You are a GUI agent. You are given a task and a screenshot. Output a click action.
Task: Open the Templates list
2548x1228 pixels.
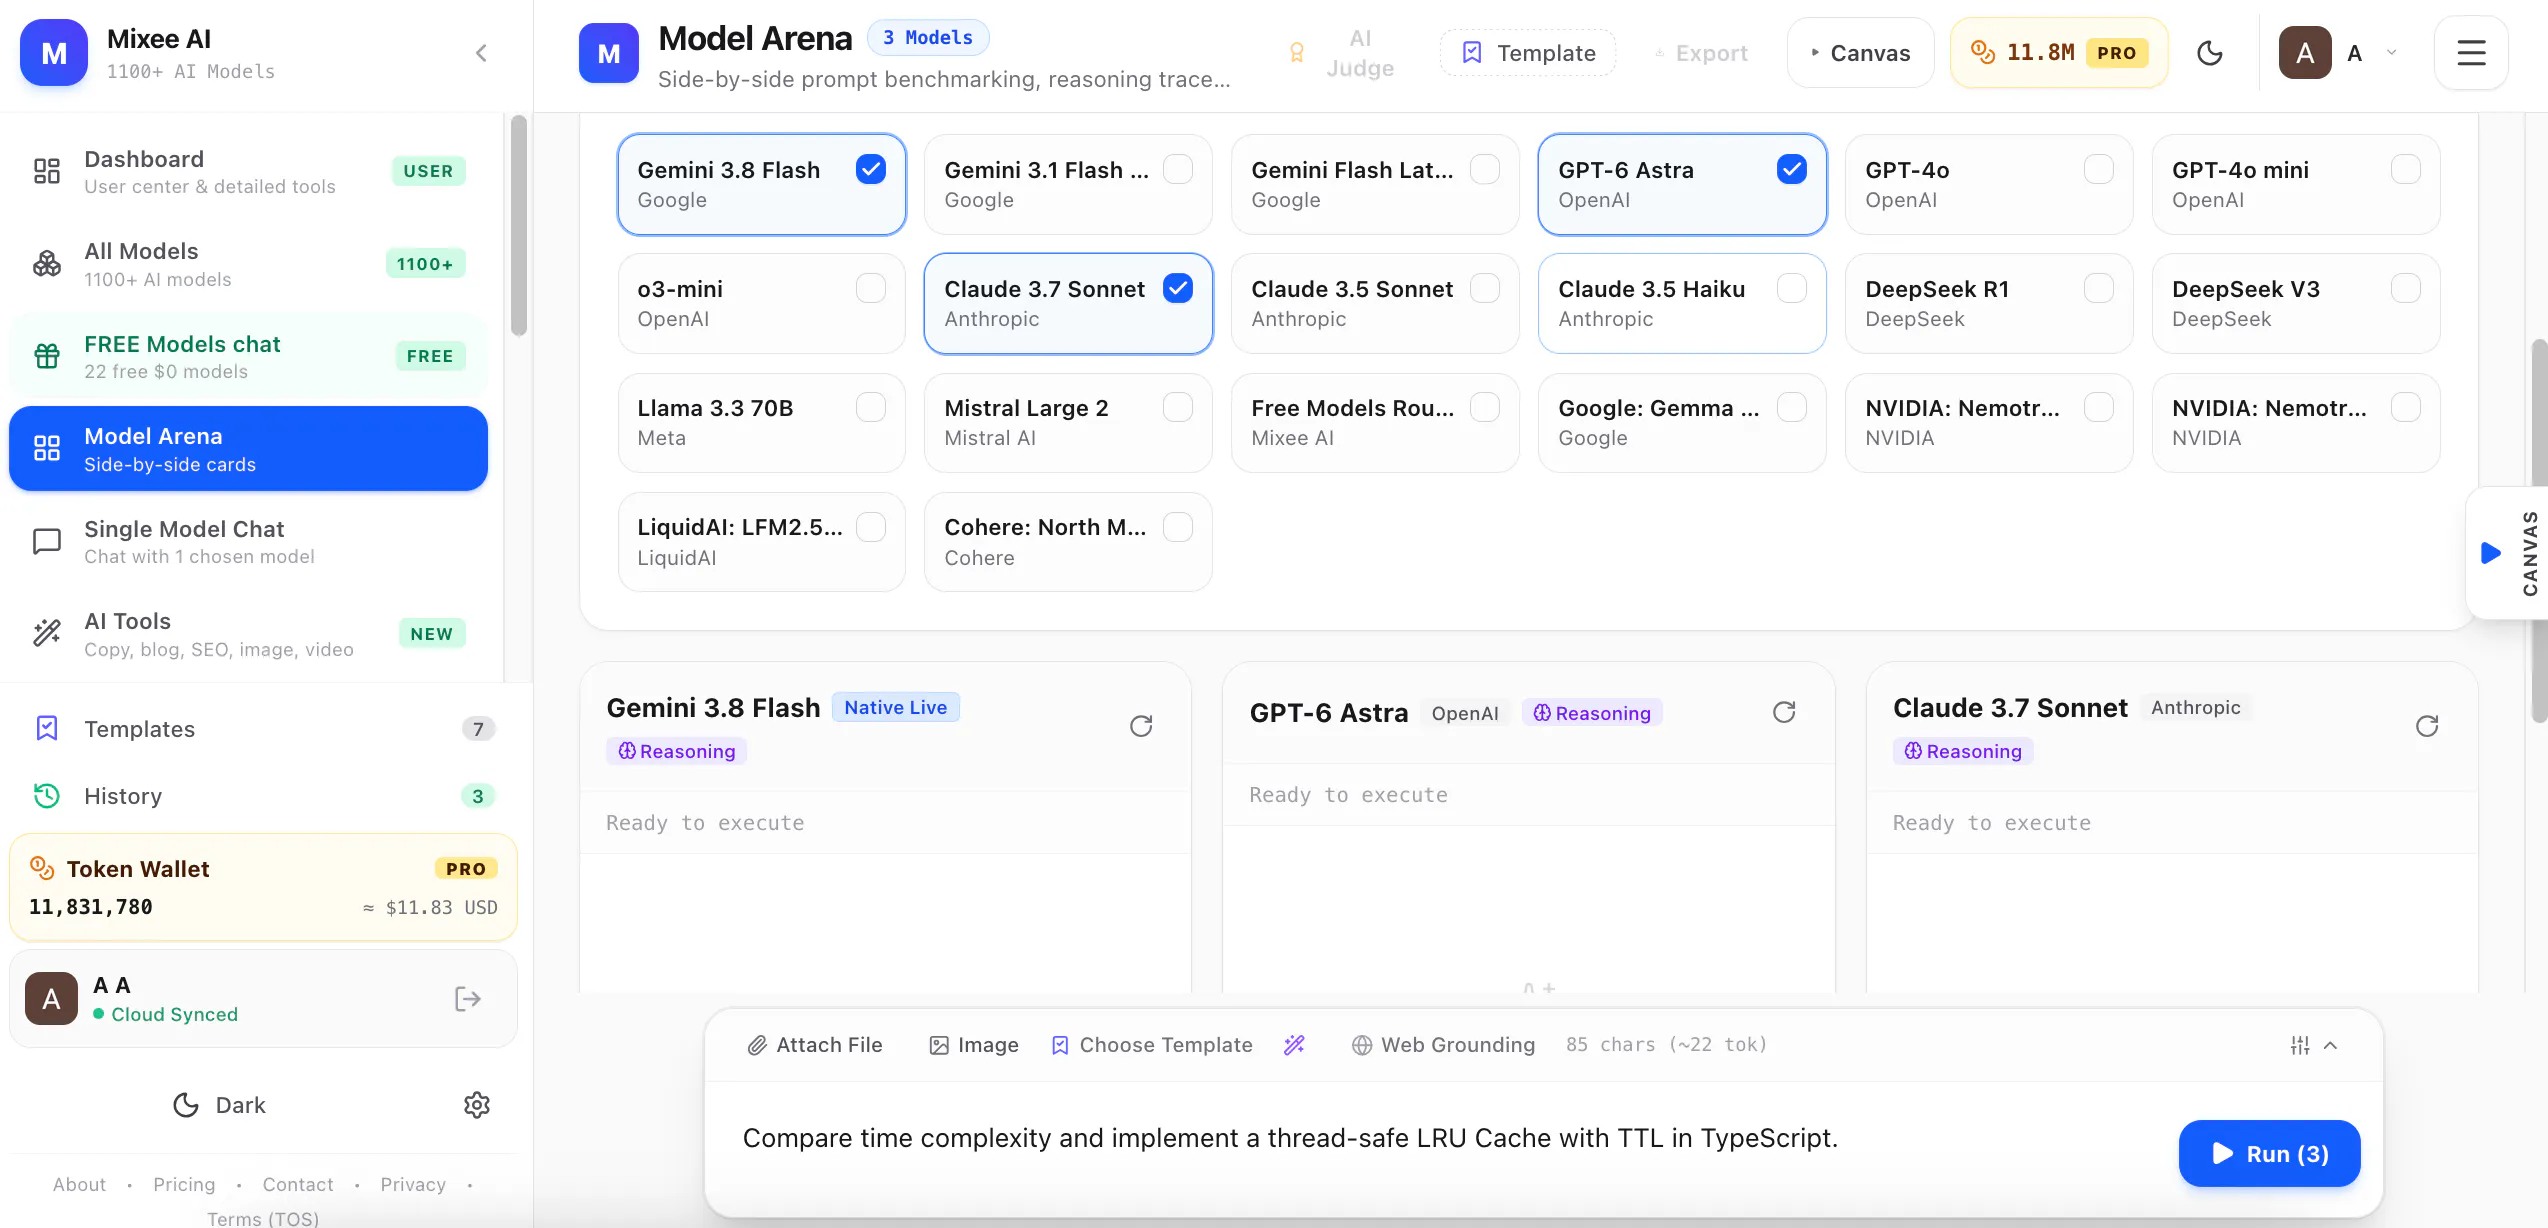click(x=264, y=729)
